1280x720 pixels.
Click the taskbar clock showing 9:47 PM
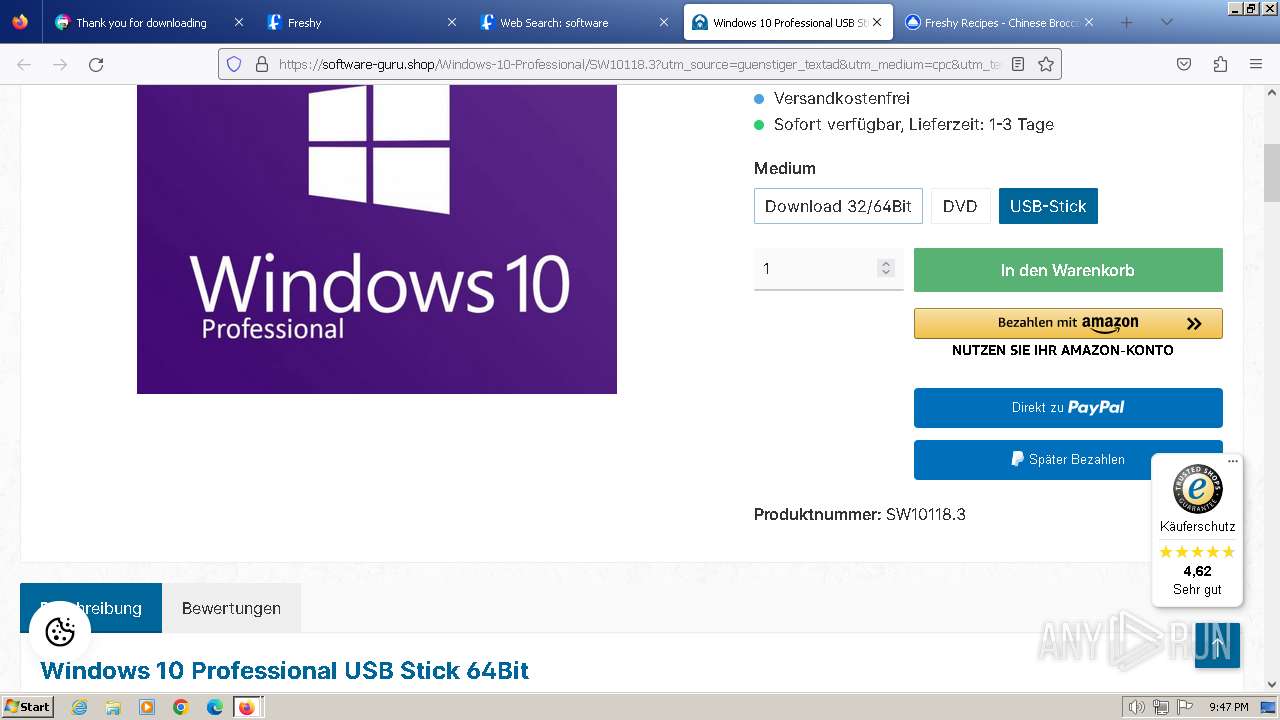[x=1228, y=707]
